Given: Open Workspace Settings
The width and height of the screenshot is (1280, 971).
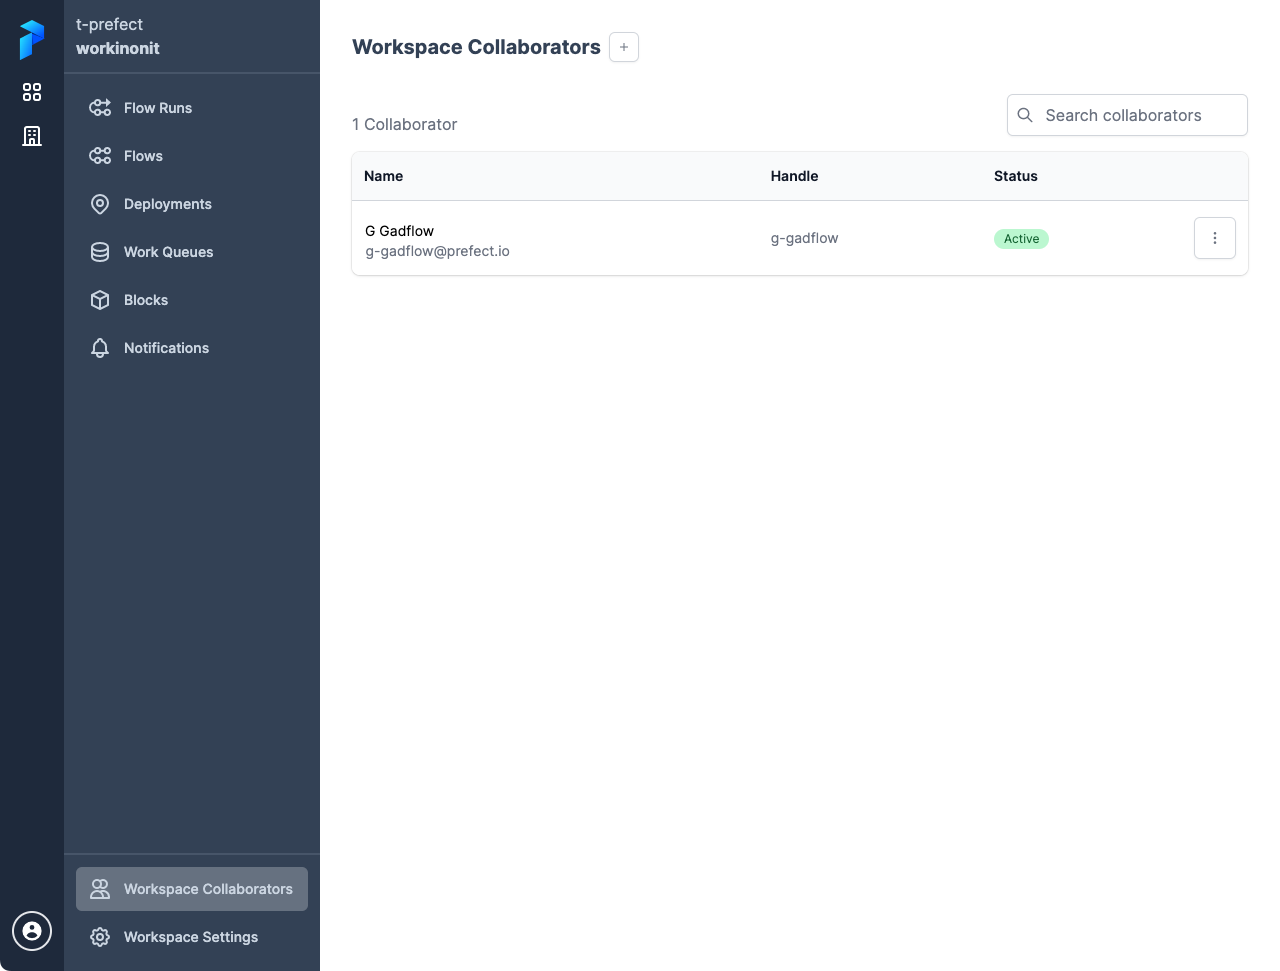Looking at the screenshot, I should pos(192,937).
